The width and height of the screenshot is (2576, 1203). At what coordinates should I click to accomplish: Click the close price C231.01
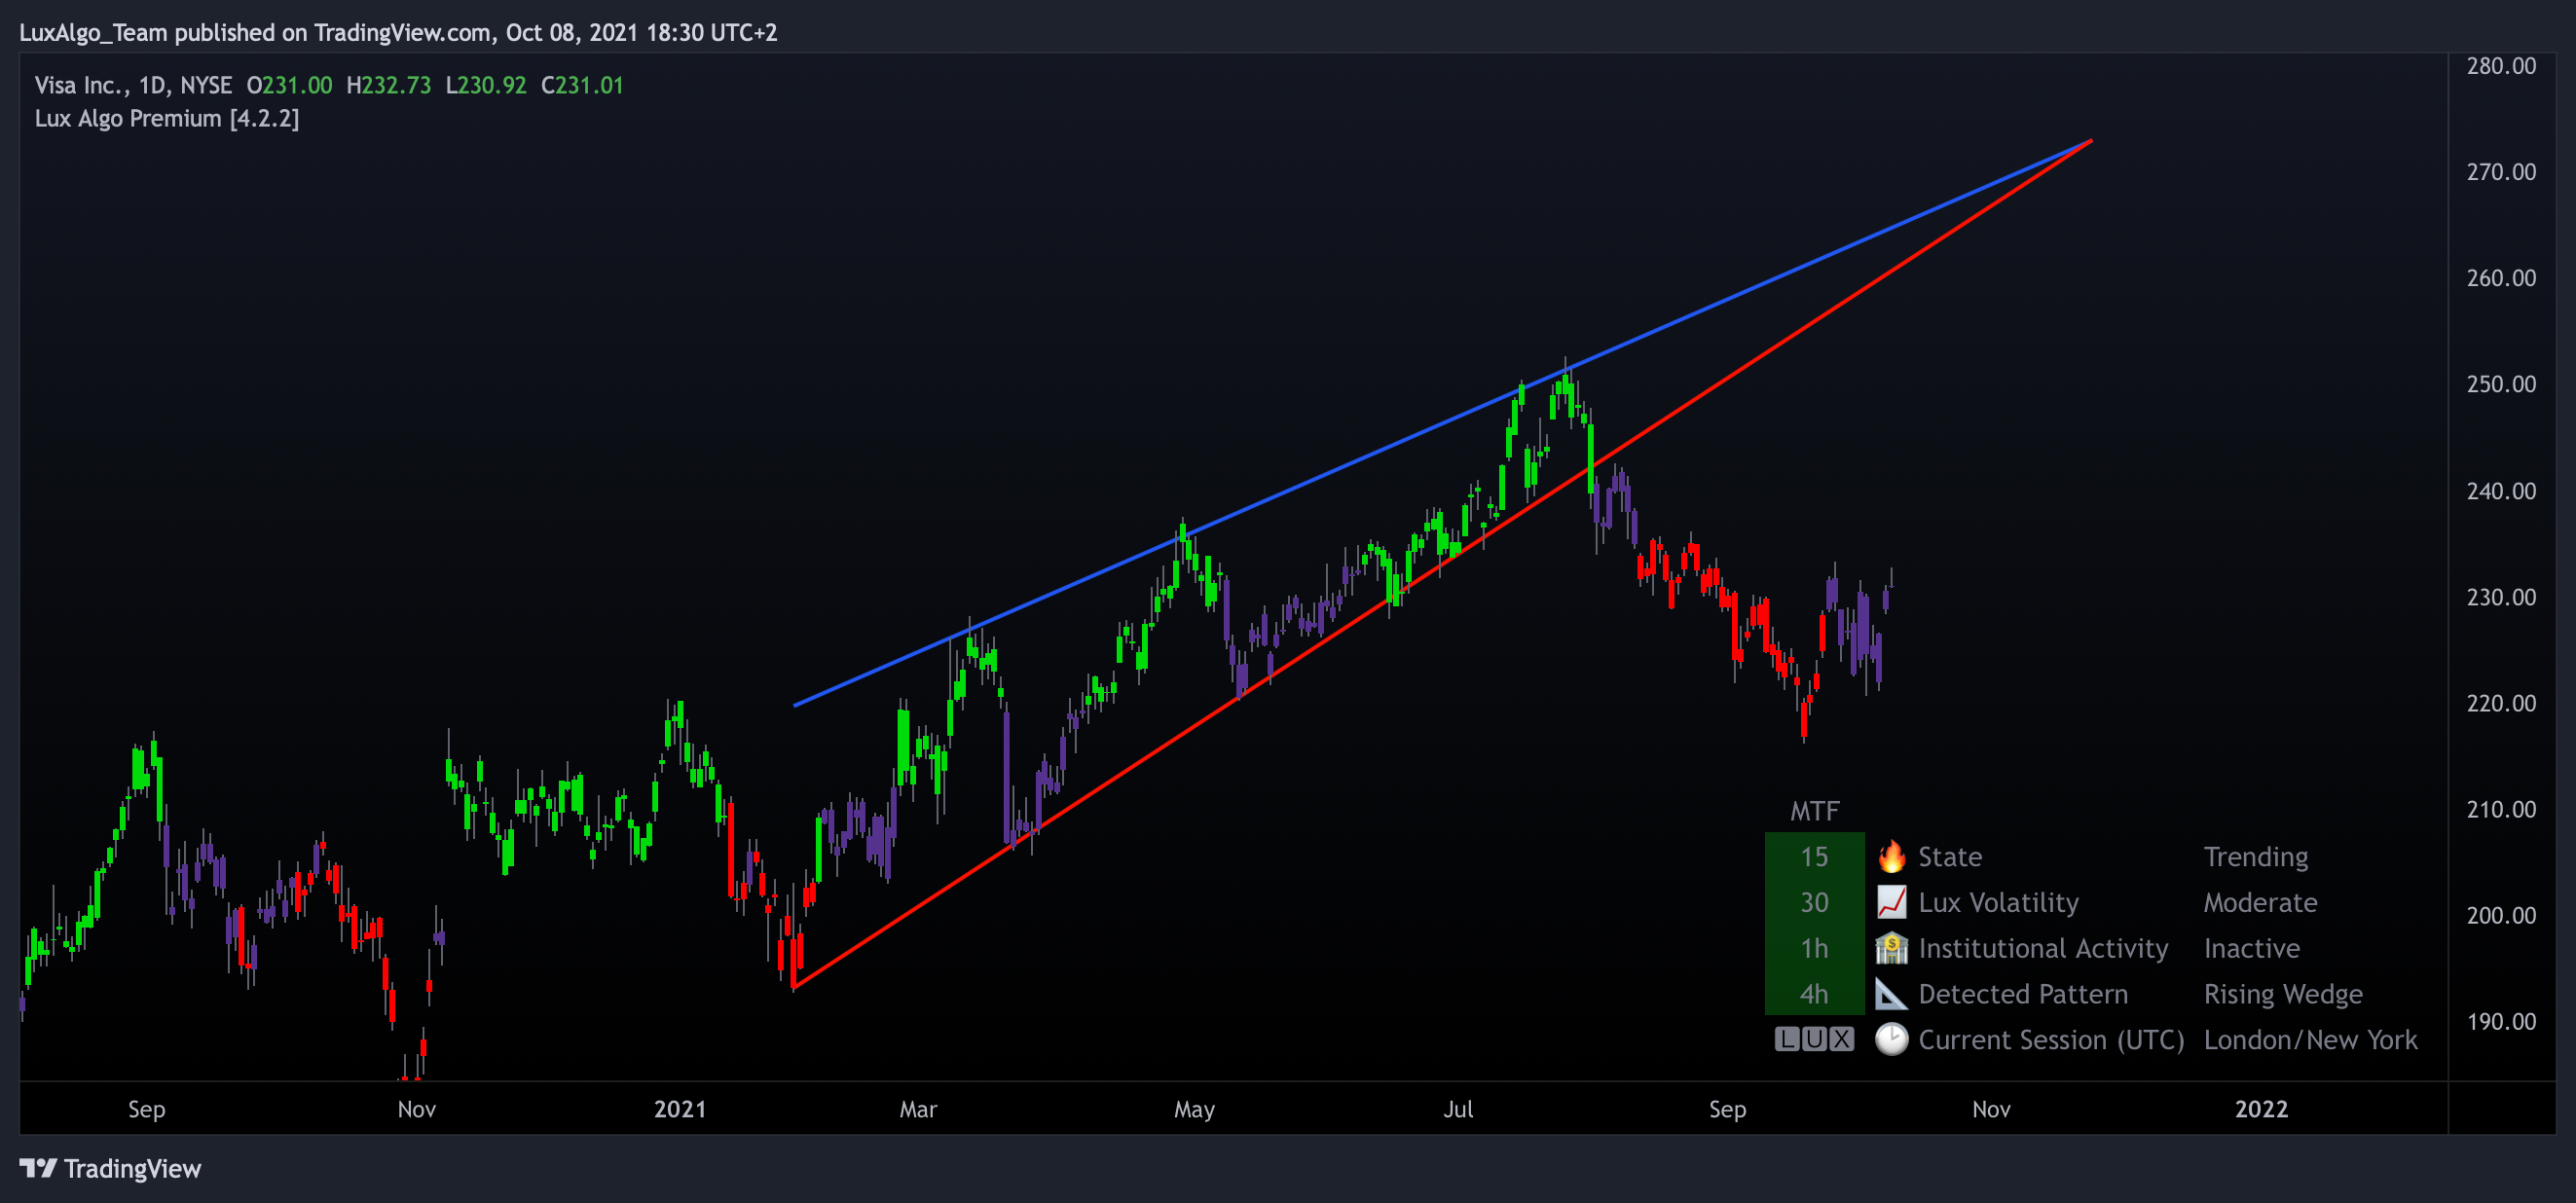pyautogui.click(x=582, y=85)
